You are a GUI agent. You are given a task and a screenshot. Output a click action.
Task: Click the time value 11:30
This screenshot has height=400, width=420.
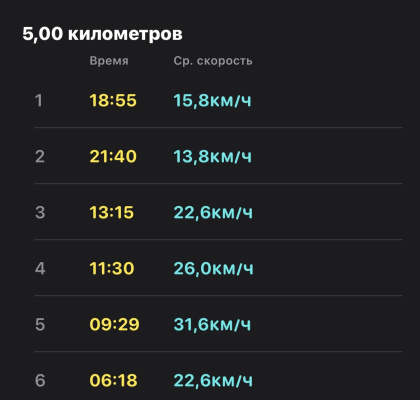pos(112,268)
